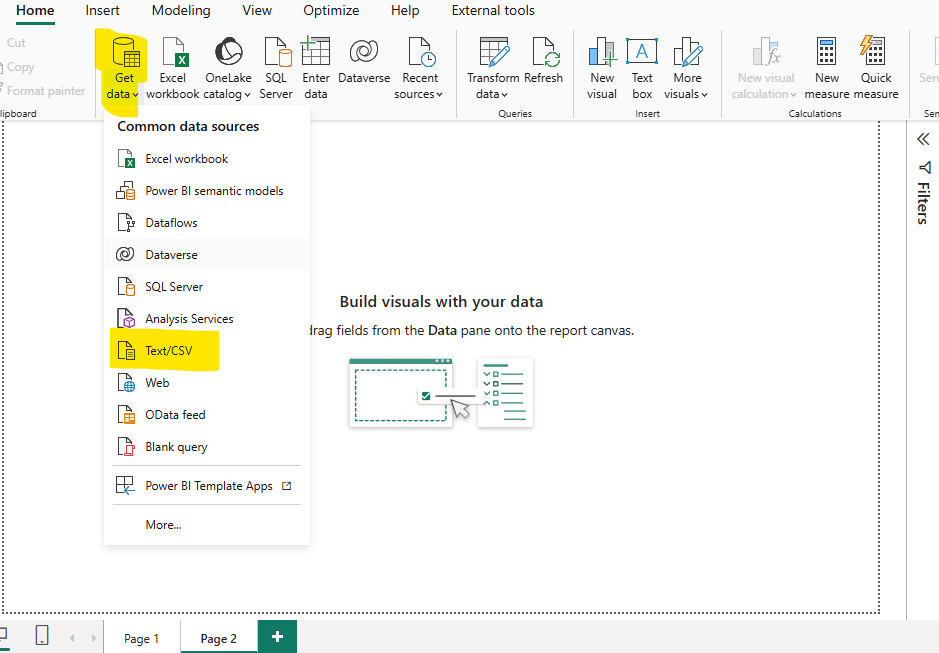Click the New visual icon
The image size is (939, 653).
602,52
